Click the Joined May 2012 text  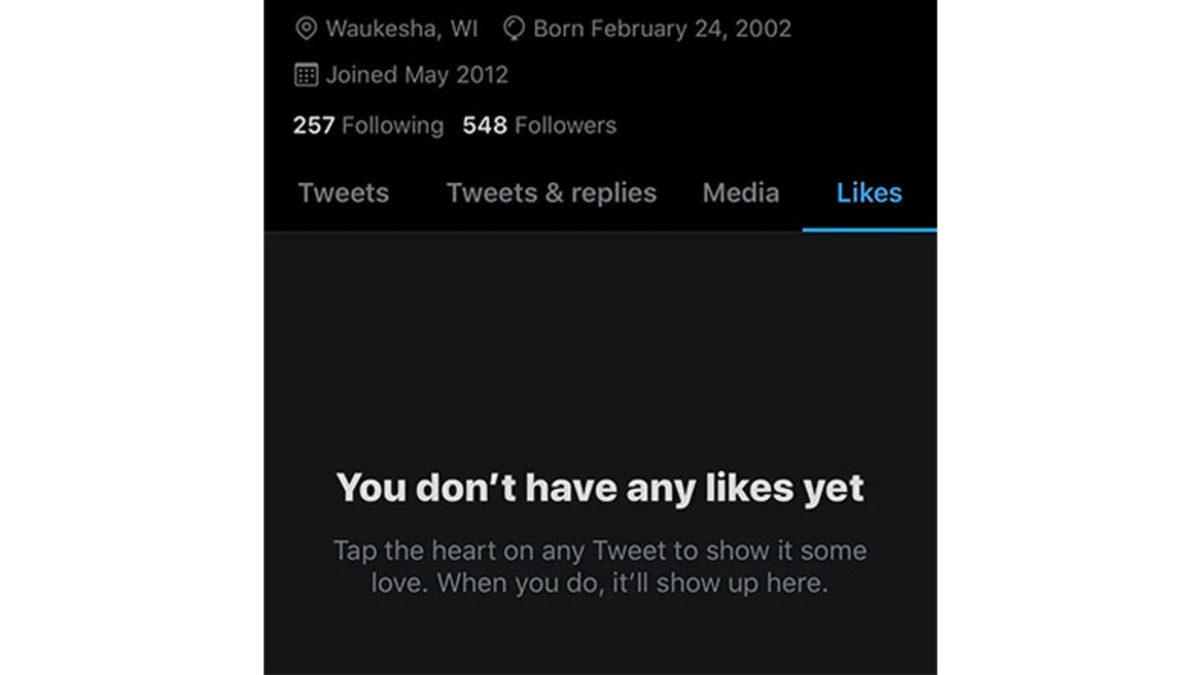(x=420, y=74)
